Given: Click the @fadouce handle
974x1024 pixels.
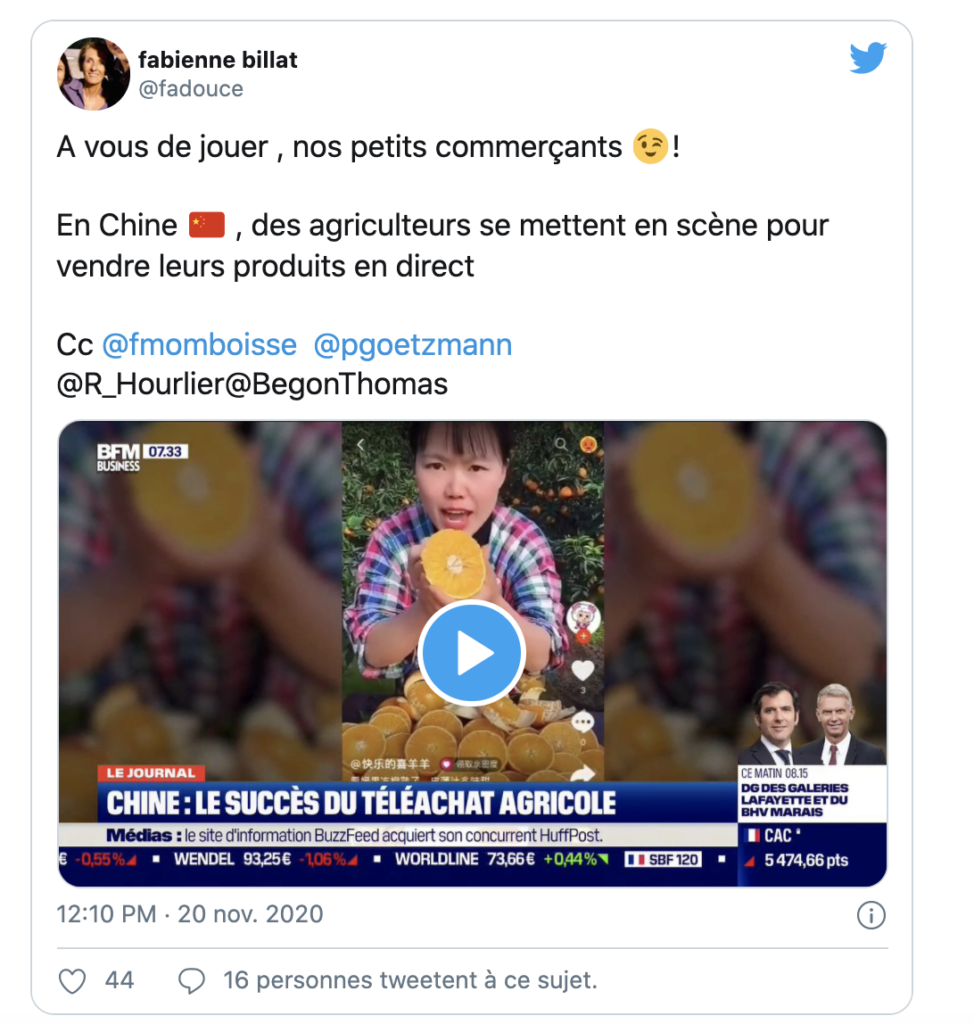Looking at the screenshot, I should [191, 88].
